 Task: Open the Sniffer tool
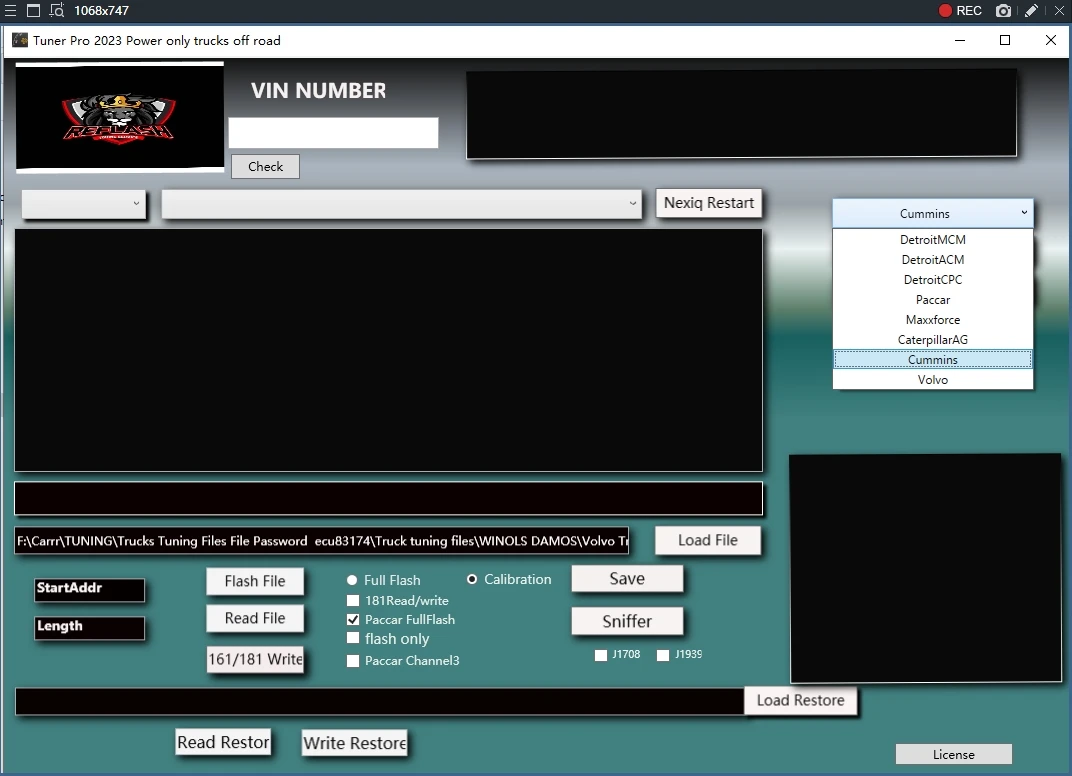(627, 621)
